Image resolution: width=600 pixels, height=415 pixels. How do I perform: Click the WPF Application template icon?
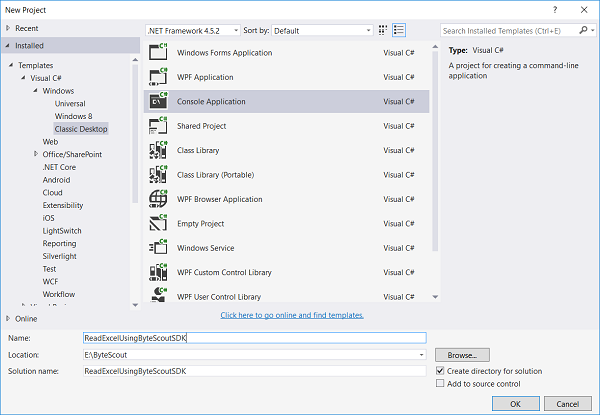click(158, 76)
